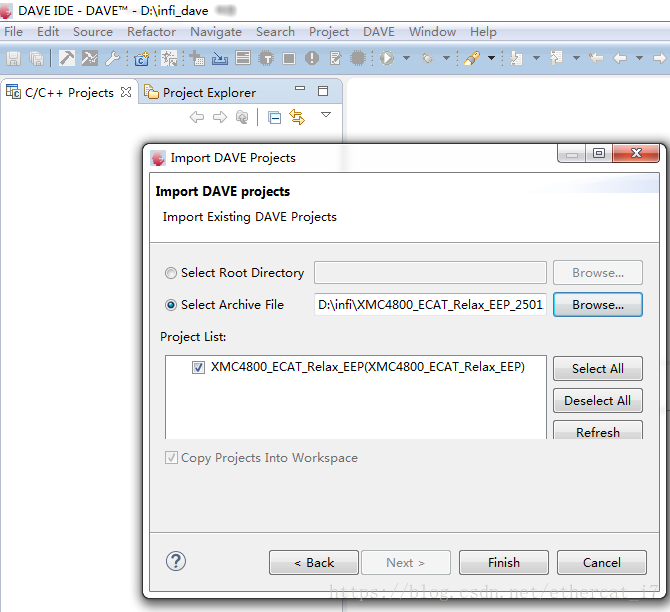Click the Debug/Run launch icon
Screen dimensions: 670x612
coord(387,58)
